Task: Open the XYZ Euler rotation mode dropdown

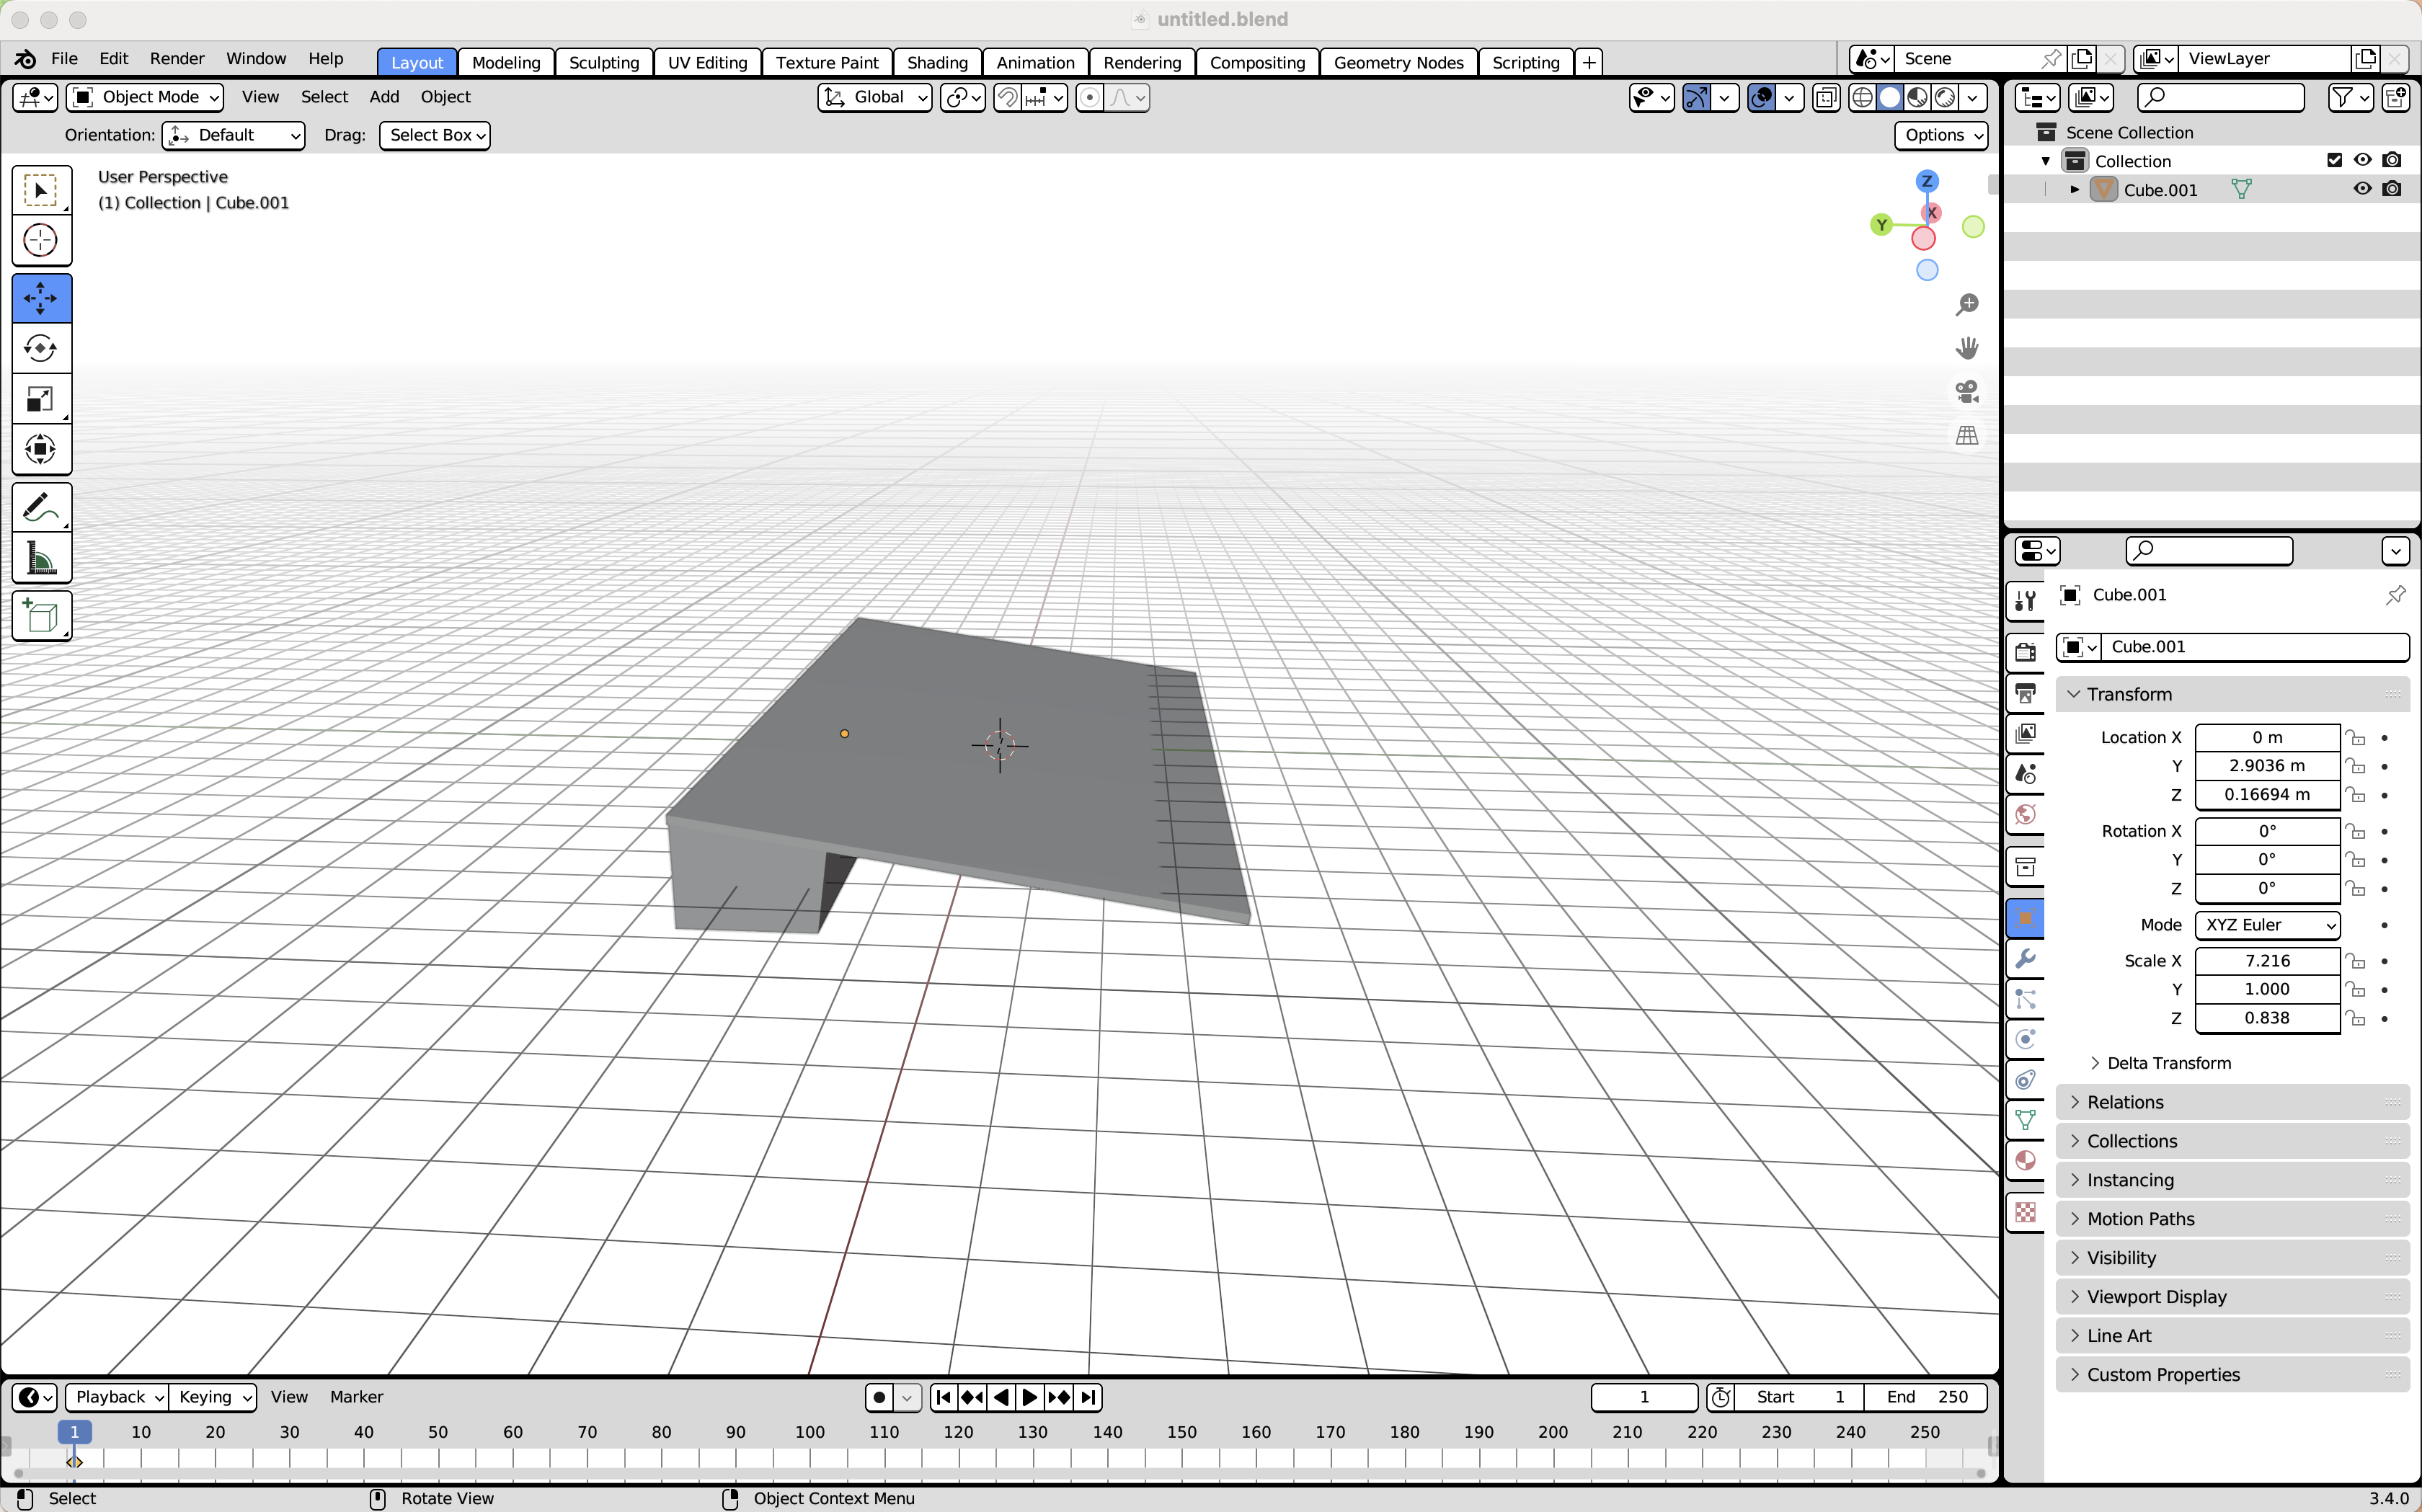Action: pyautogui.click(x=2267, y=925)
